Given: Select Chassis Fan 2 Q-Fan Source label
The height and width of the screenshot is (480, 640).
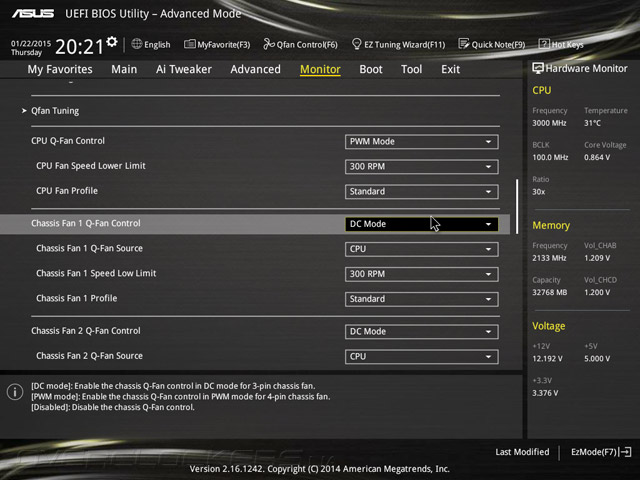Looking at the screenshot, I should 89,356.
